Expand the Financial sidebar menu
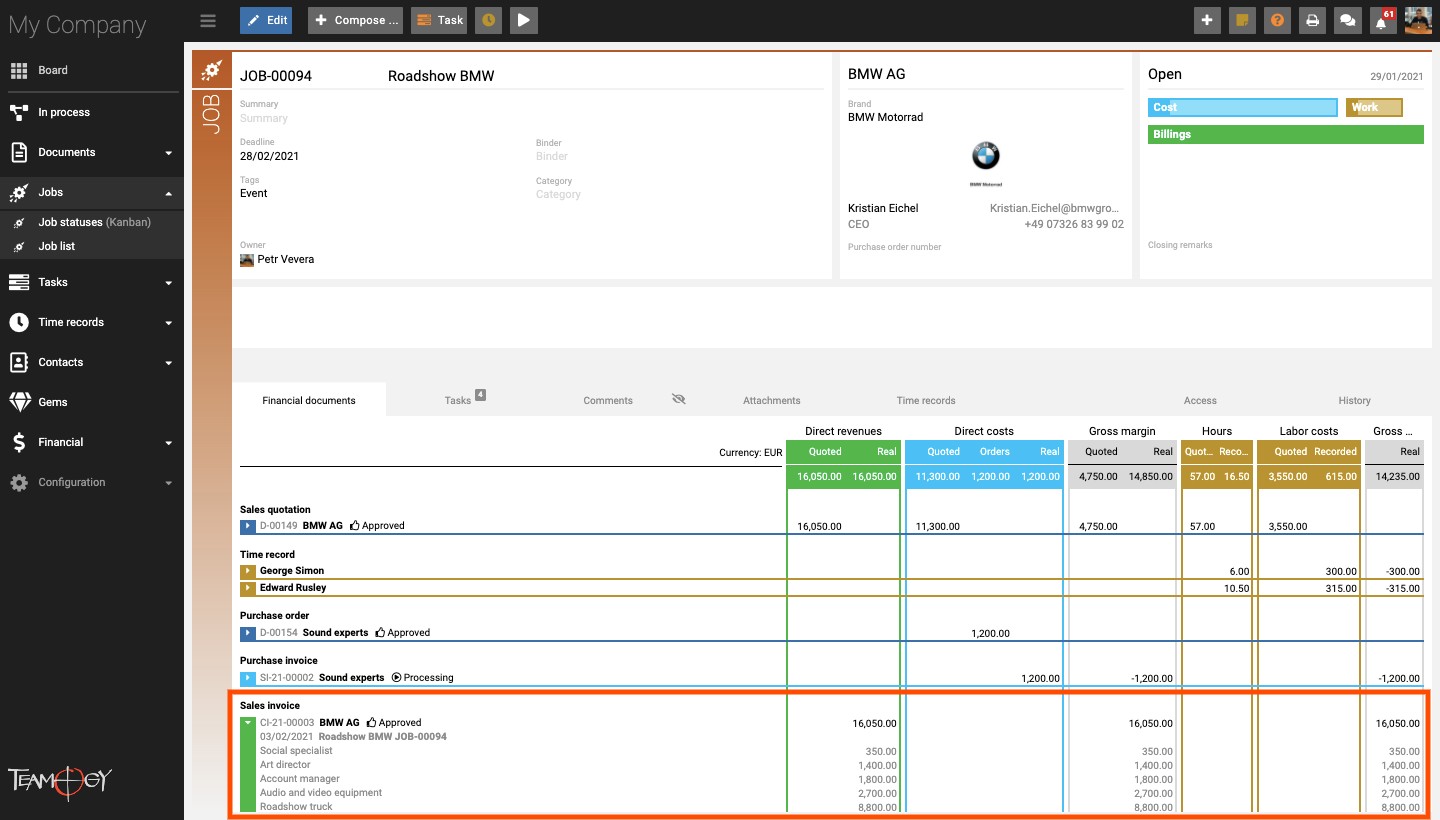The height and width of the screenshot is (820, 1440). pos(92,442)
